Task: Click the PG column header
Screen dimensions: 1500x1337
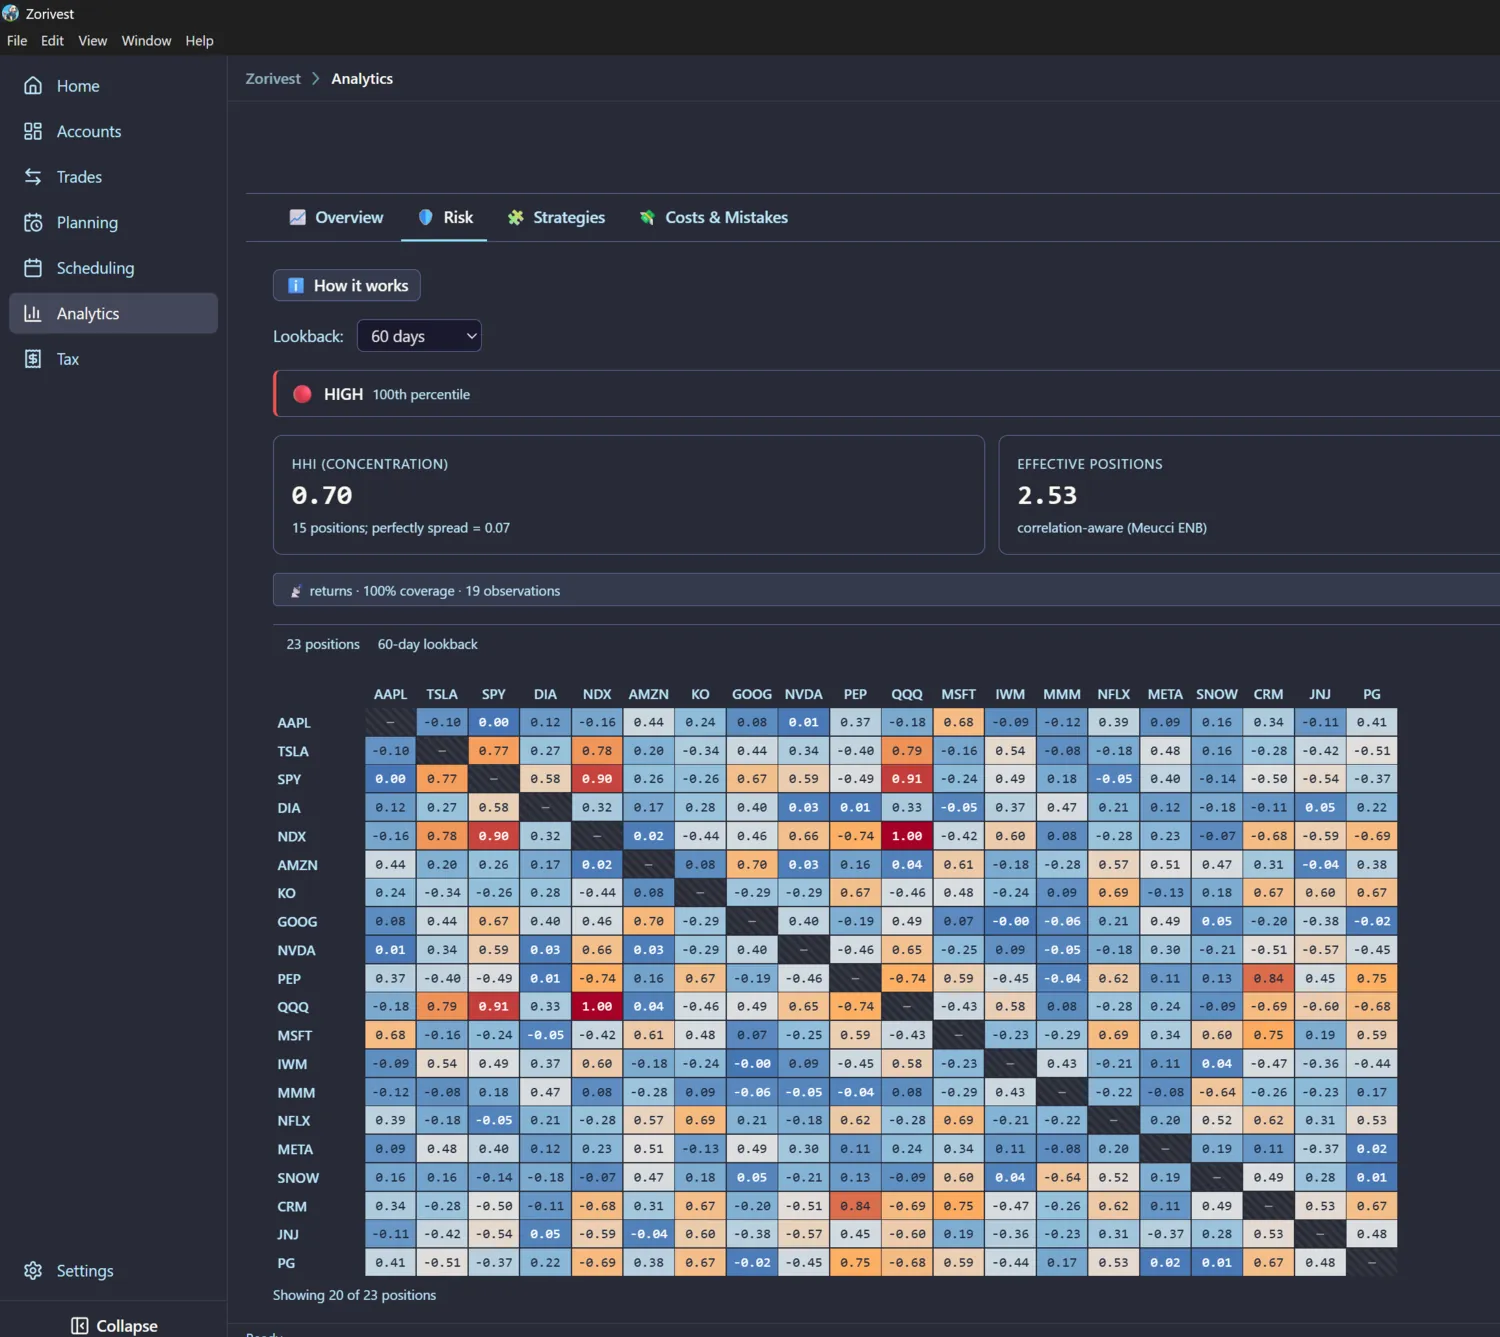Action: pos(1372,694)
